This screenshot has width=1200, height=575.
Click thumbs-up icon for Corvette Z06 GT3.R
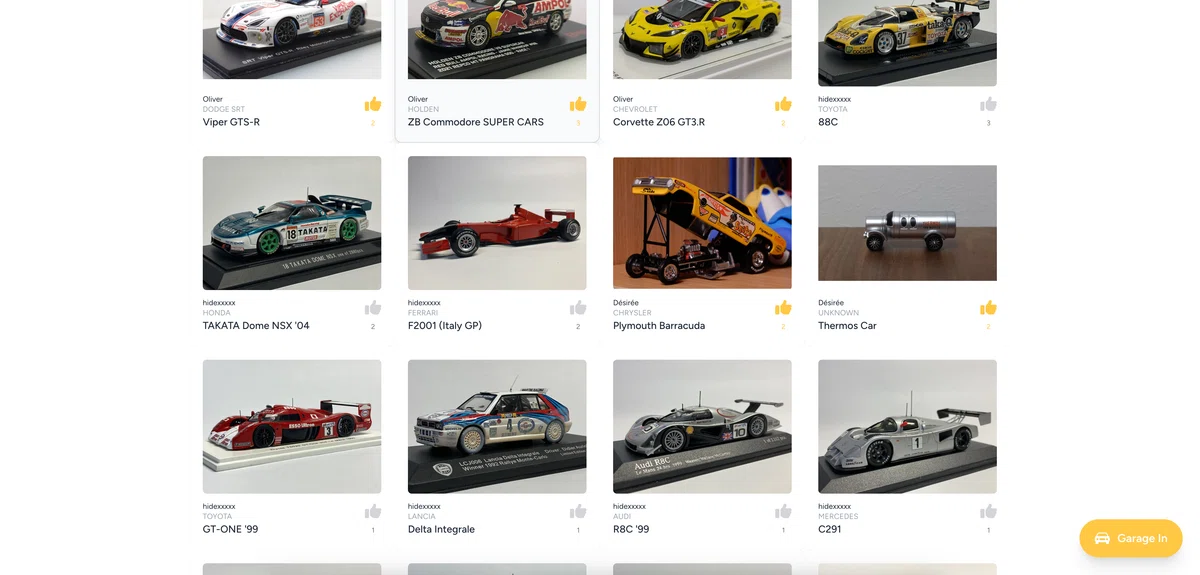tap(783, 104)
